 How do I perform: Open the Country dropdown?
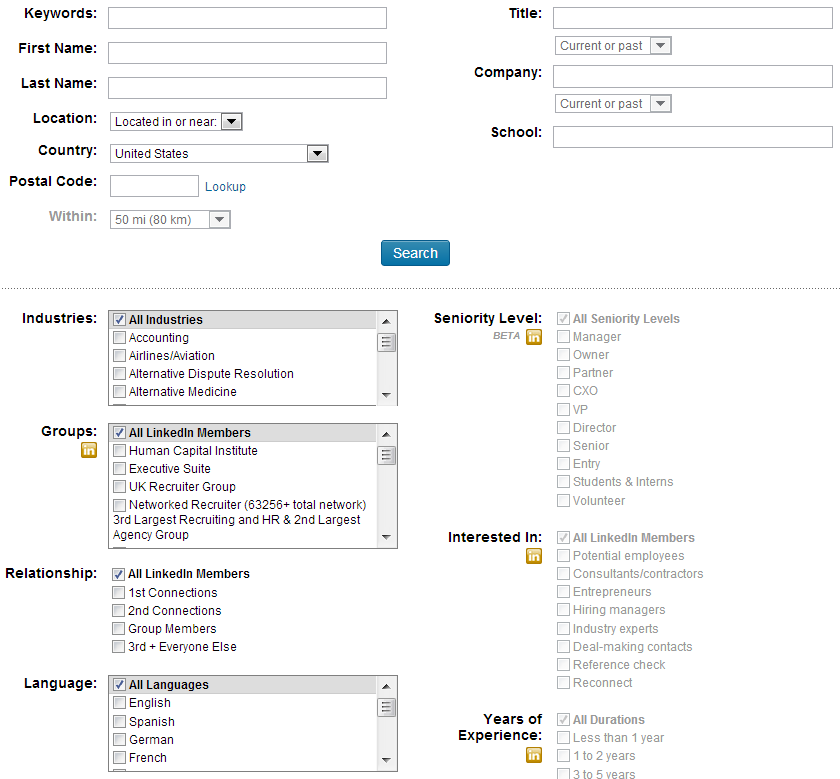[x=219, y=154]
